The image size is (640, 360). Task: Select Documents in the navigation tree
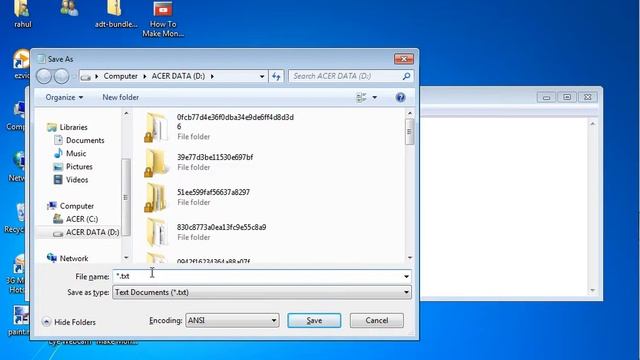(85, 140)
